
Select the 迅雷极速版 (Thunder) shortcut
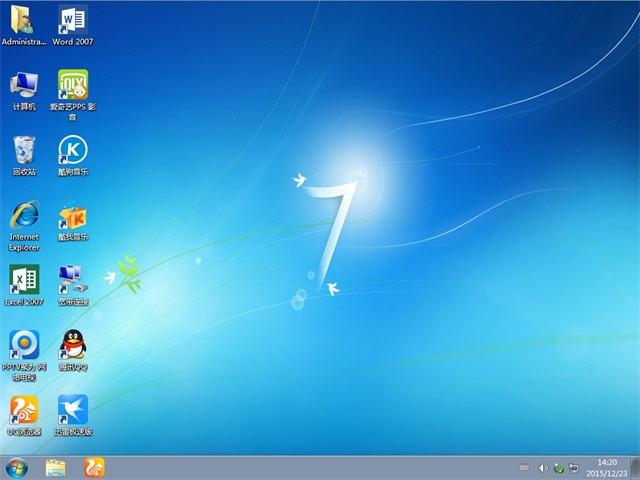pos(73,415)
